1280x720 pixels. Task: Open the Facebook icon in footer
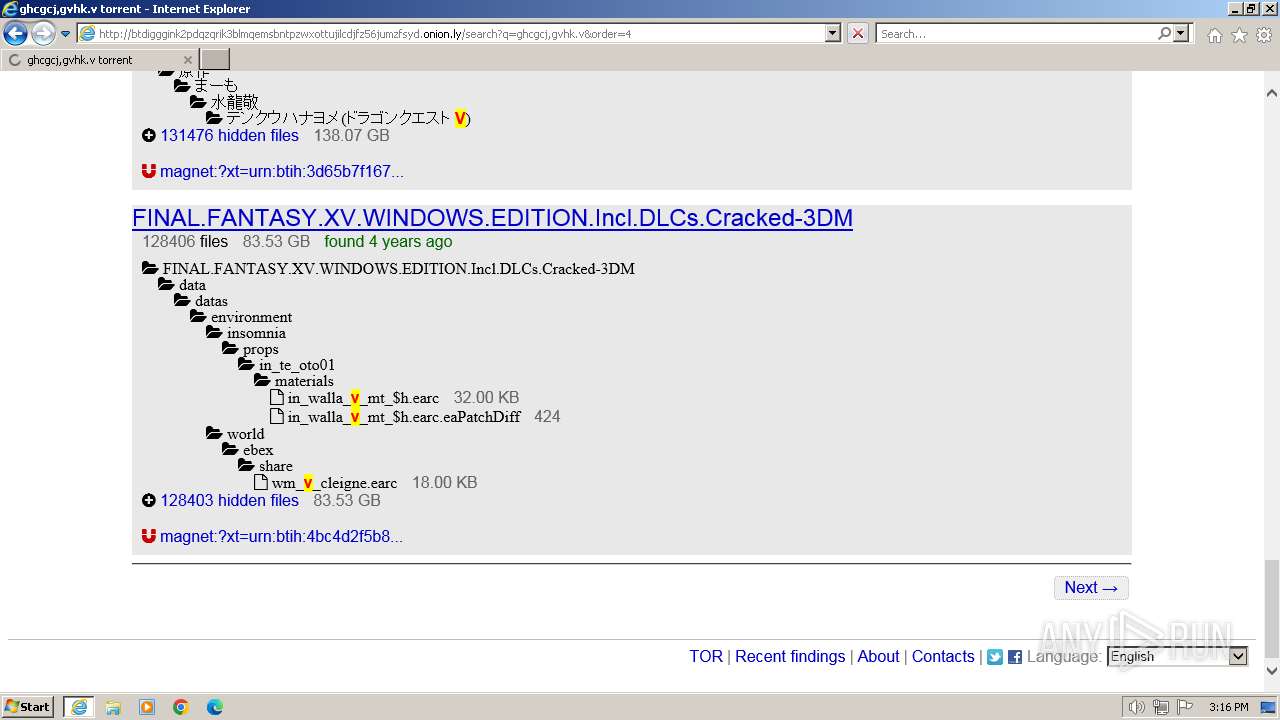1015,657
